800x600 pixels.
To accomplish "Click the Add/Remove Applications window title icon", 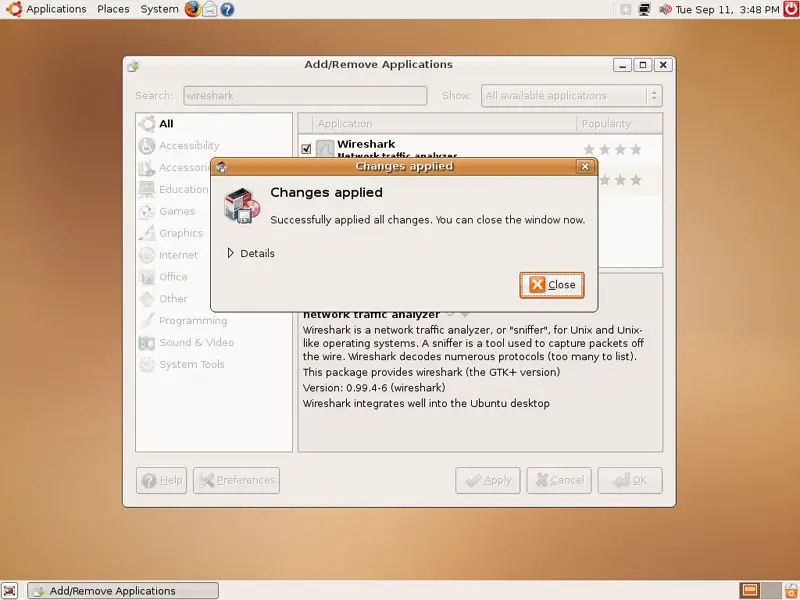I will pos(134,65).
